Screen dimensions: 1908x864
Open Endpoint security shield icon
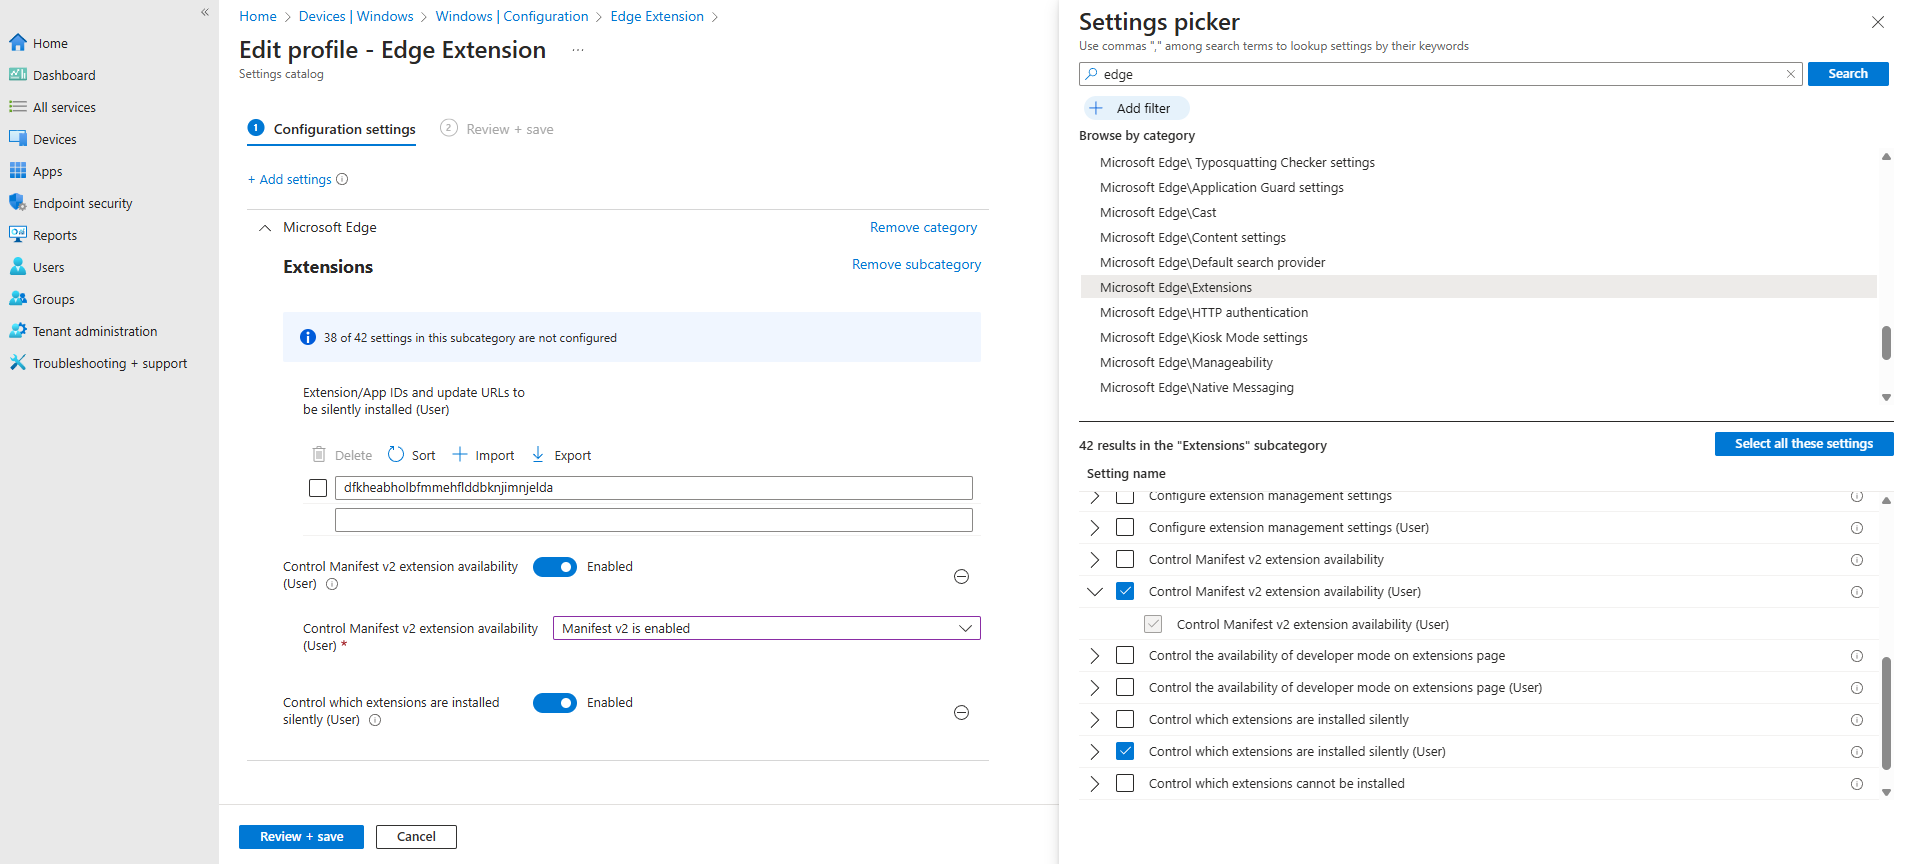[x=18, y=202]
